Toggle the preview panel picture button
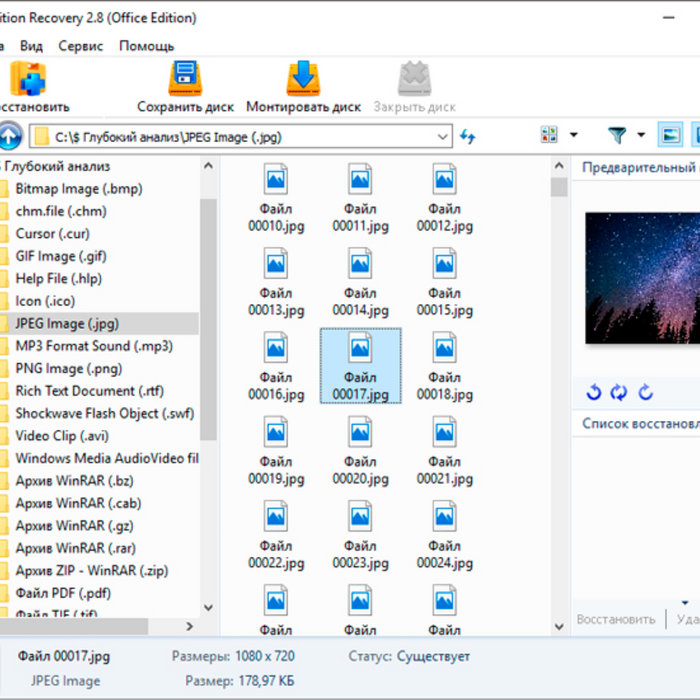 point(670,135)
